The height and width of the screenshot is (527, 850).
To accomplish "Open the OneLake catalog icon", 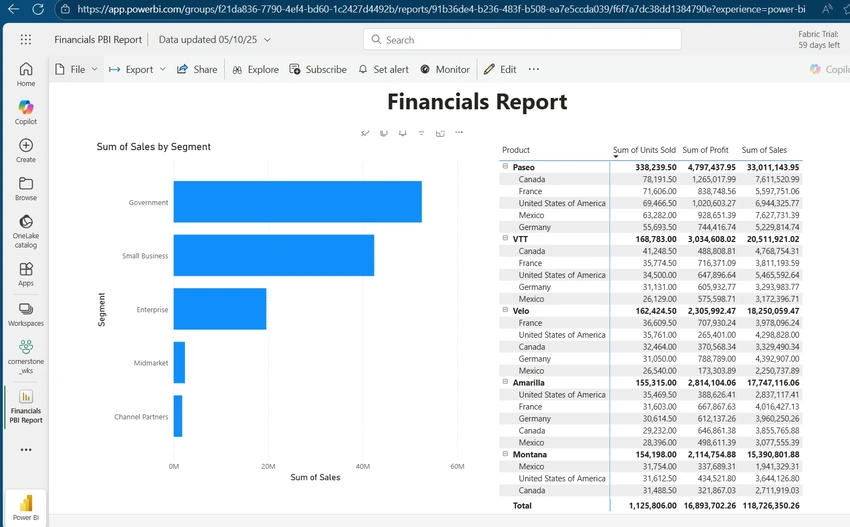I will 25,222.
